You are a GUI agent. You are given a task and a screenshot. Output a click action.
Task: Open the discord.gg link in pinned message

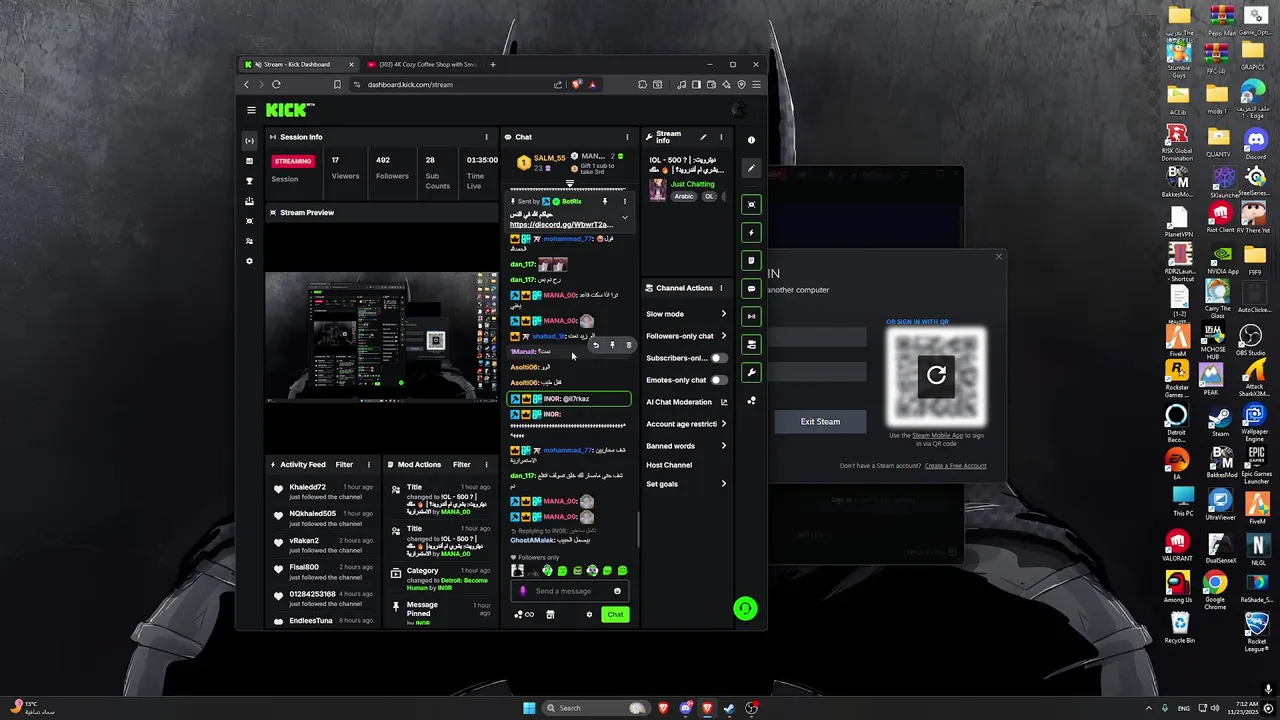click(x=561, y=225)
